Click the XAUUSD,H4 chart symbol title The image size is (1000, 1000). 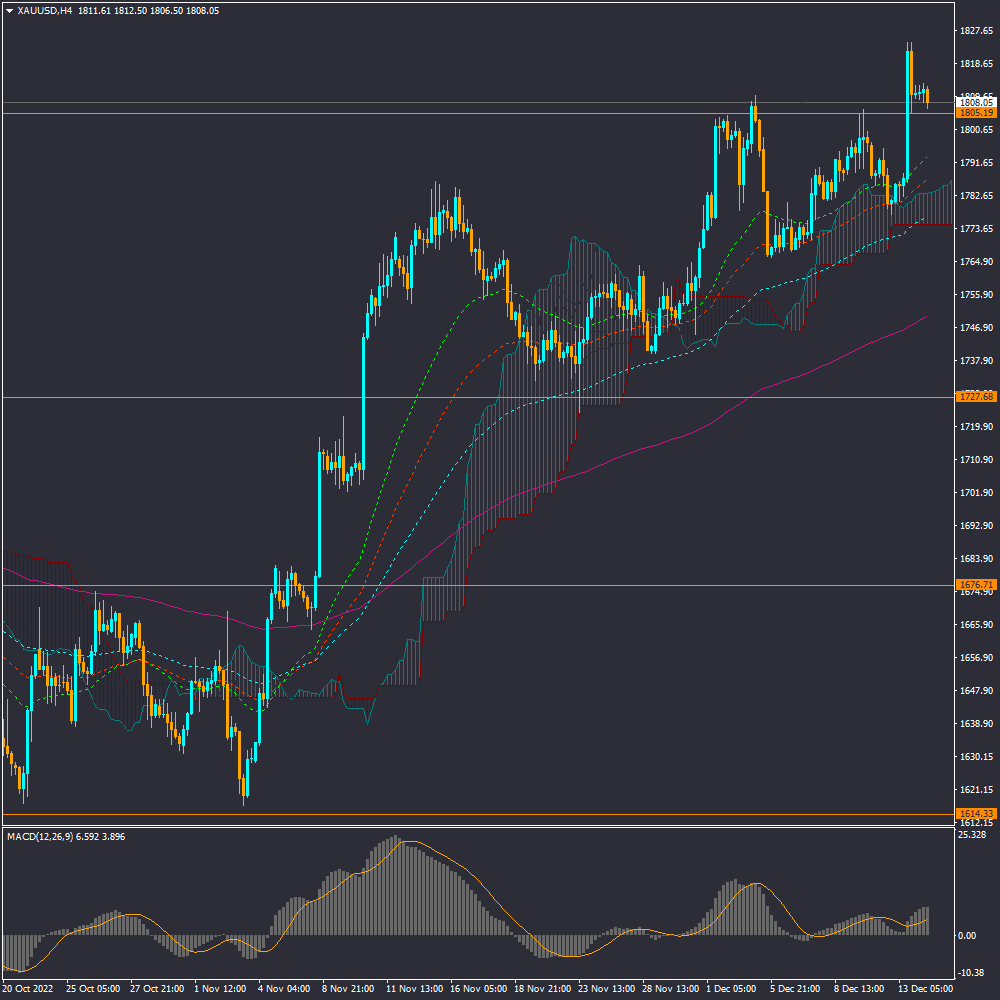pyautogui.click(x=43, y=11)
